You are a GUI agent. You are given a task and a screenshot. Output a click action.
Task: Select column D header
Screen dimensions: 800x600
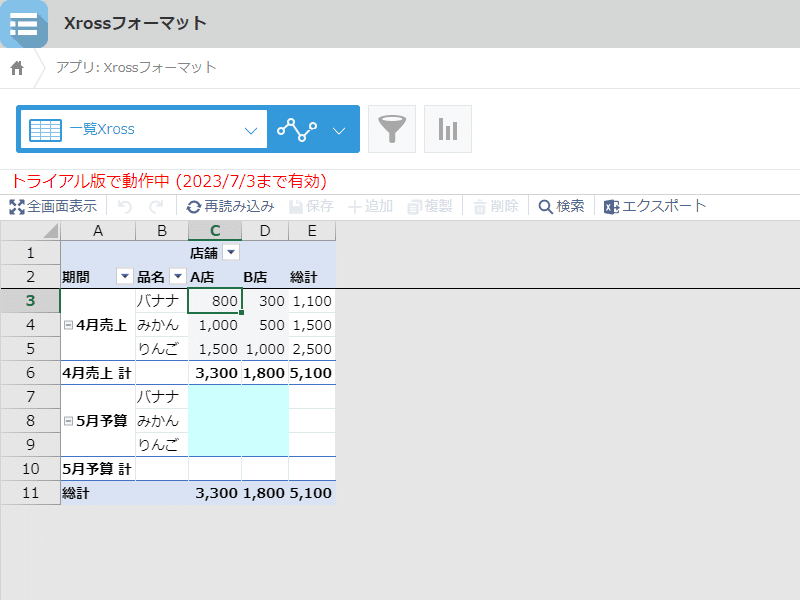coord(265,231)
